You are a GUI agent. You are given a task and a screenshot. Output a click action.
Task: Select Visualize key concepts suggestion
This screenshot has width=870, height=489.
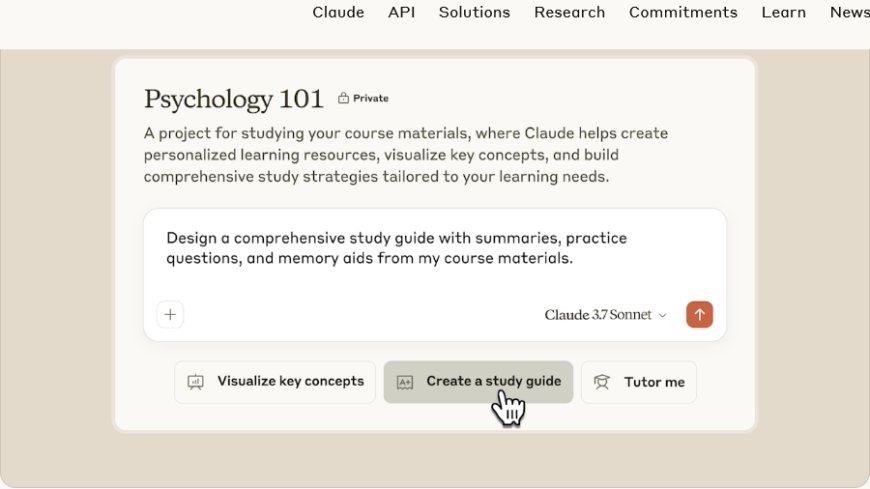pyautogui.click(x=275, y=382)
